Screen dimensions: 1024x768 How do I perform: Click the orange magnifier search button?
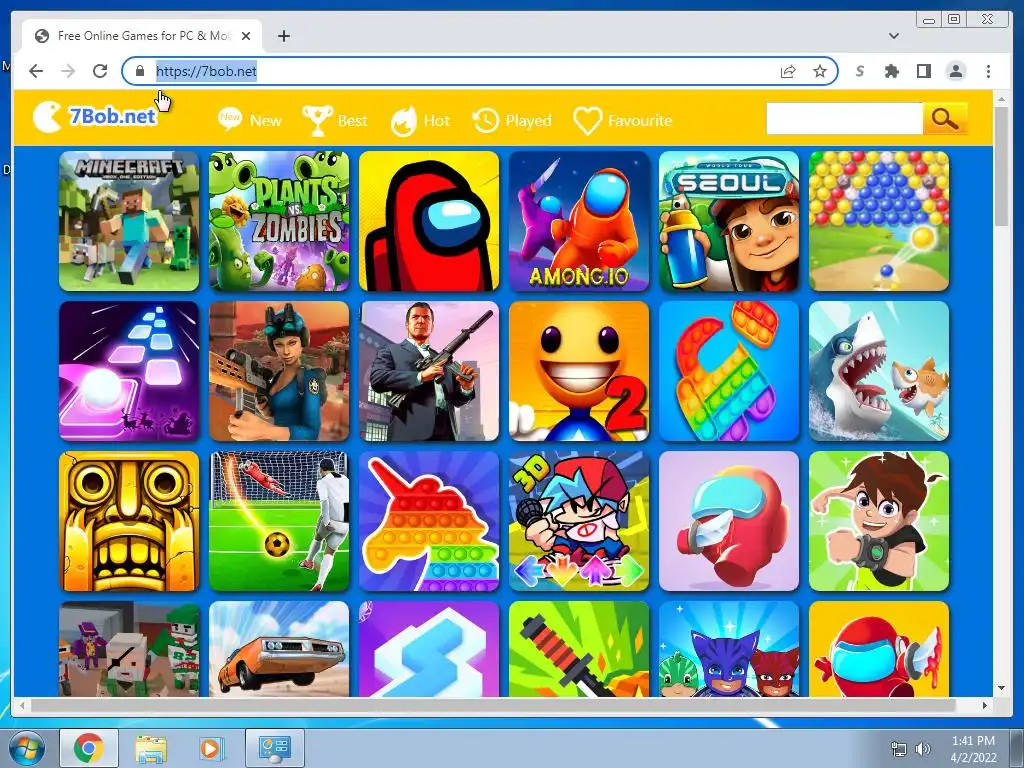944,119
